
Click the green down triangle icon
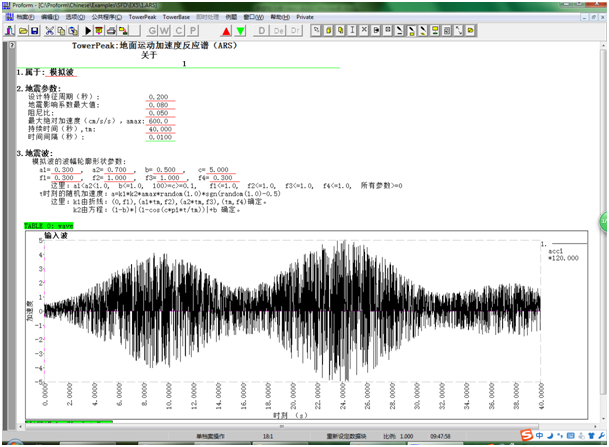coord(241,31)
